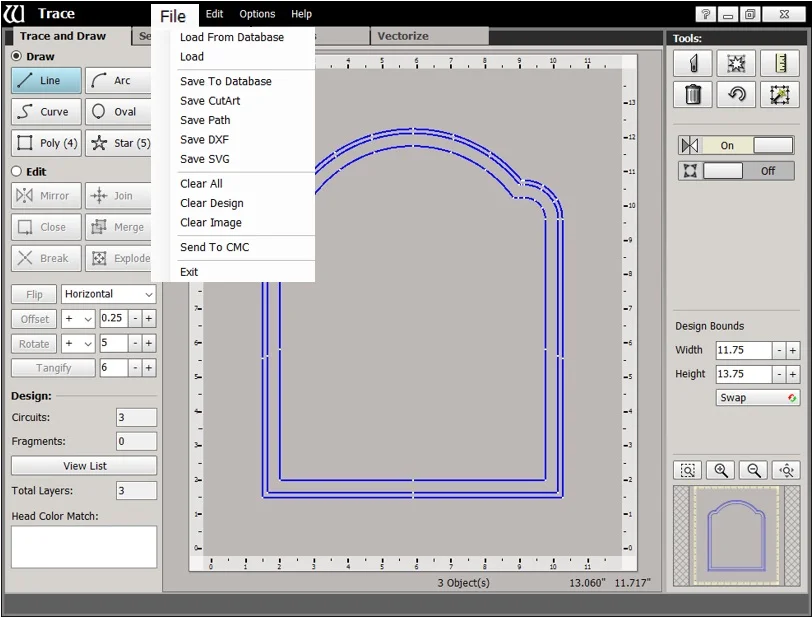Select the Edit radio button
The width and height of the screenshot is (812, 618).
[17, 171]
